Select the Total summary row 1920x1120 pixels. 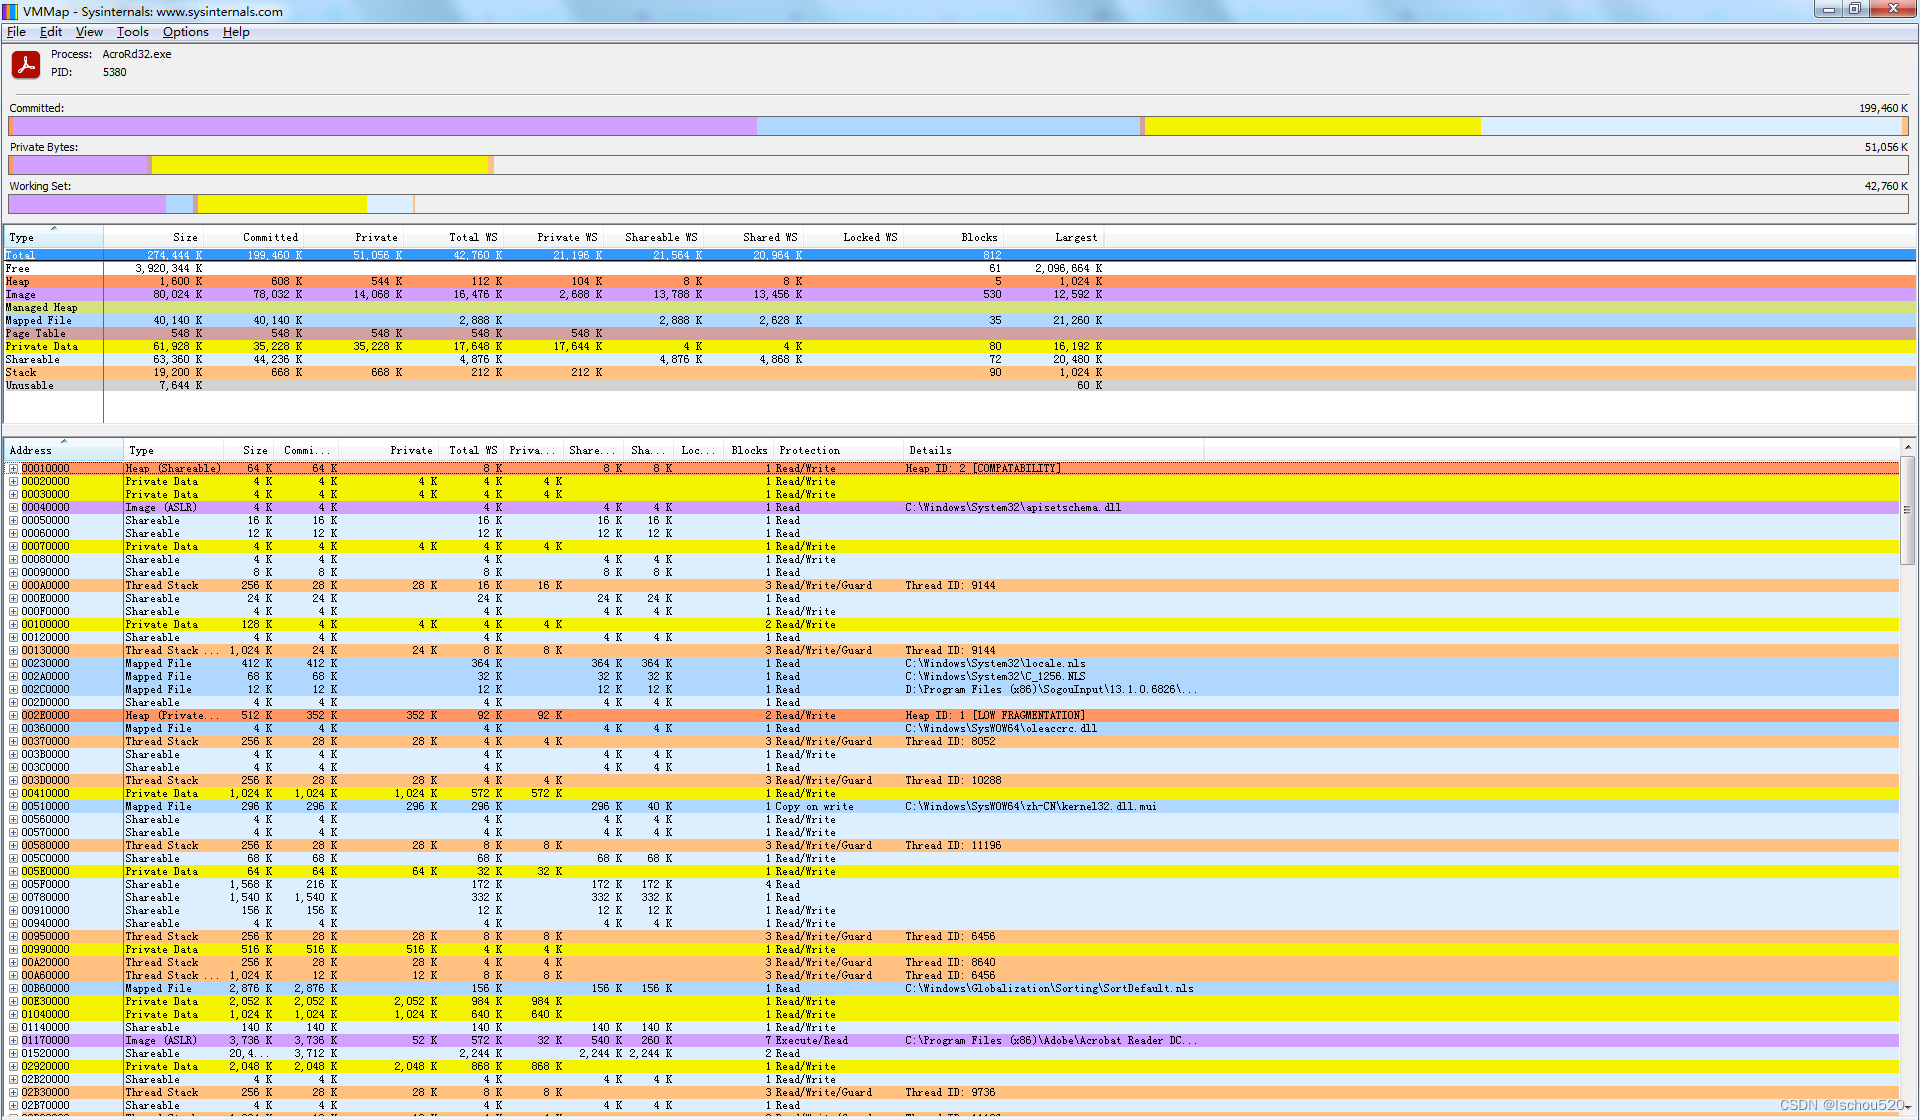click(x=959, y=255)
